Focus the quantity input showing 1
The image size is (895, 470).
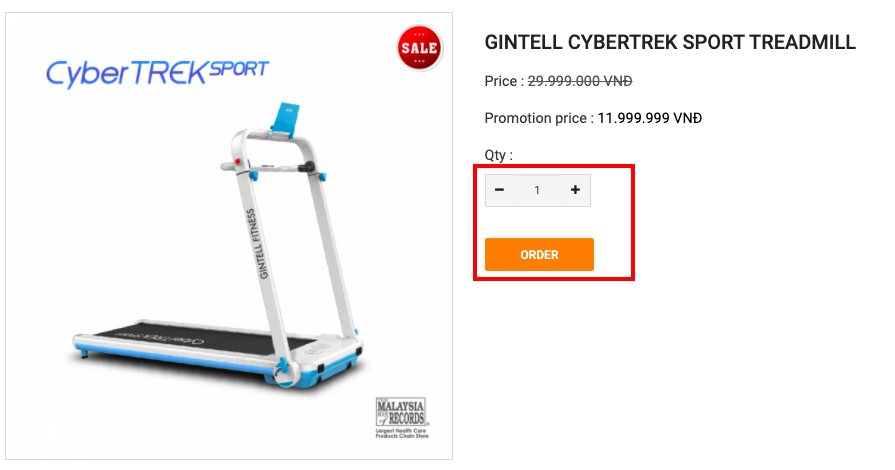537,190
